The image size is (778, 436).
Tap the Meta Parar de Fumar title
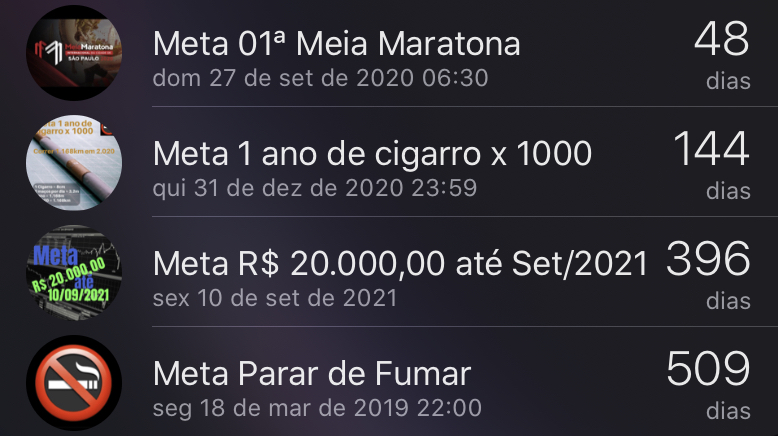coord(312,374)
